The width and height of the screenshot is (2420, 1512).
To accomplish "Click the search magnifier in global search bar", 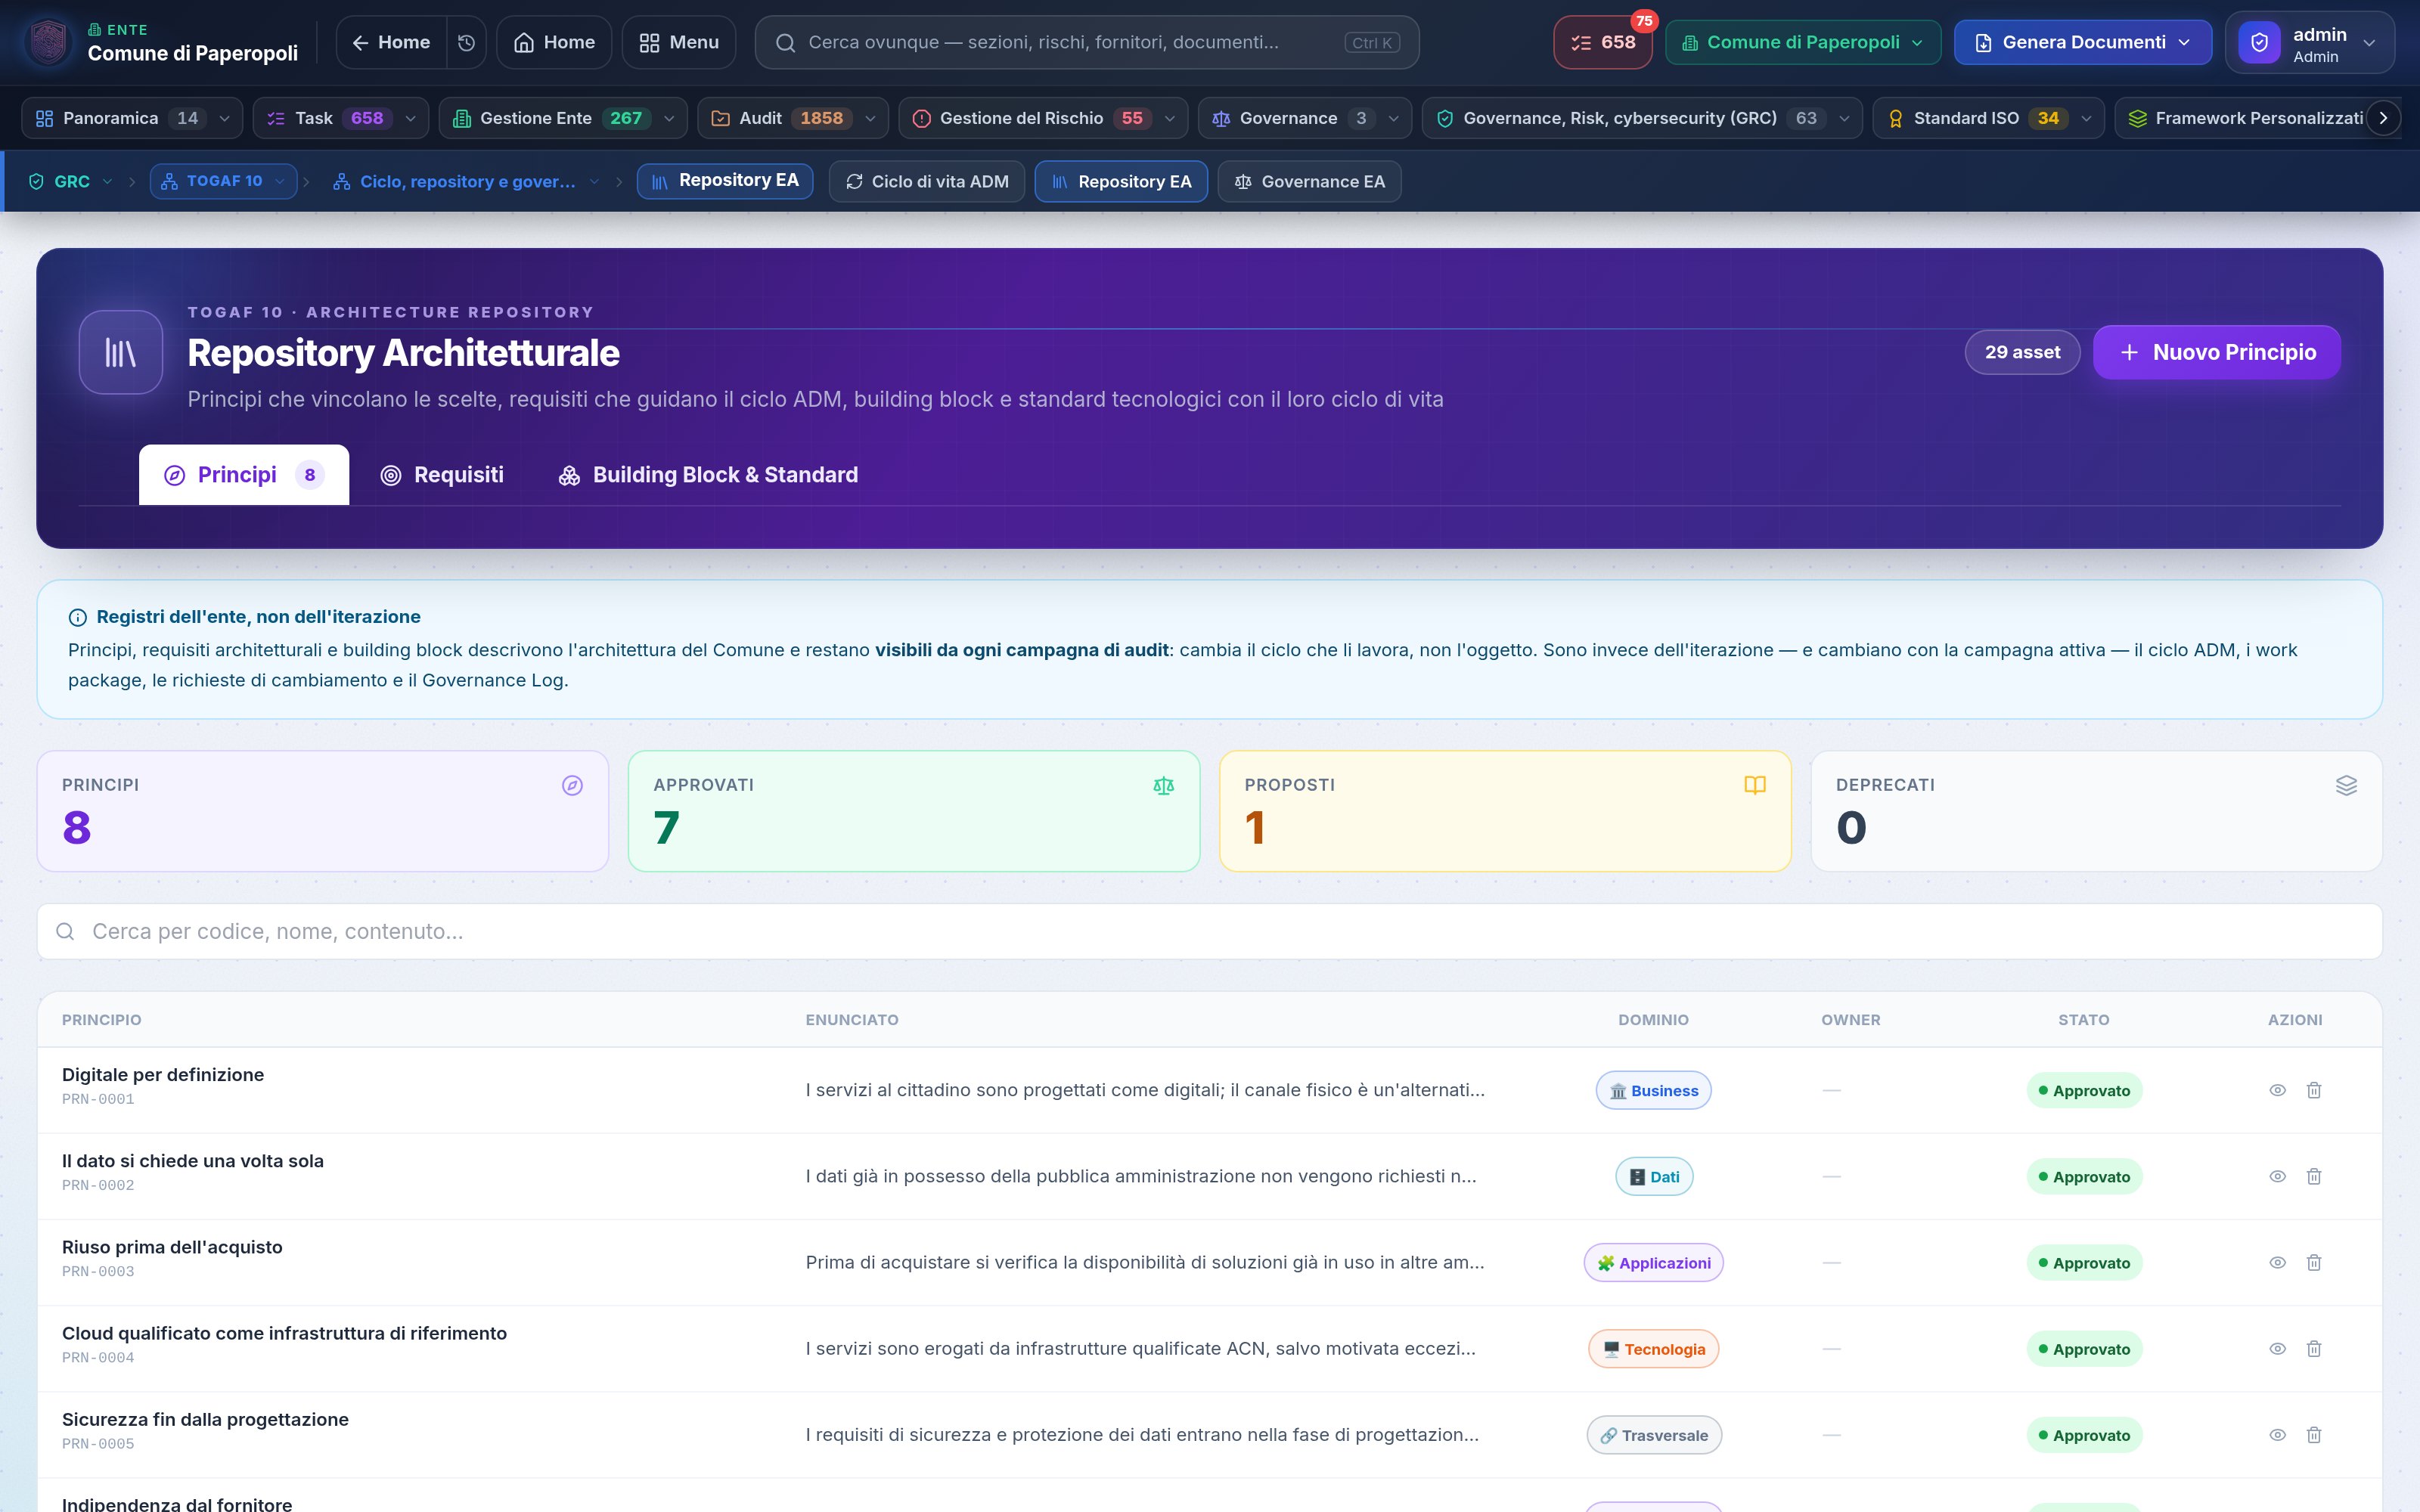I will pos(786,42).
